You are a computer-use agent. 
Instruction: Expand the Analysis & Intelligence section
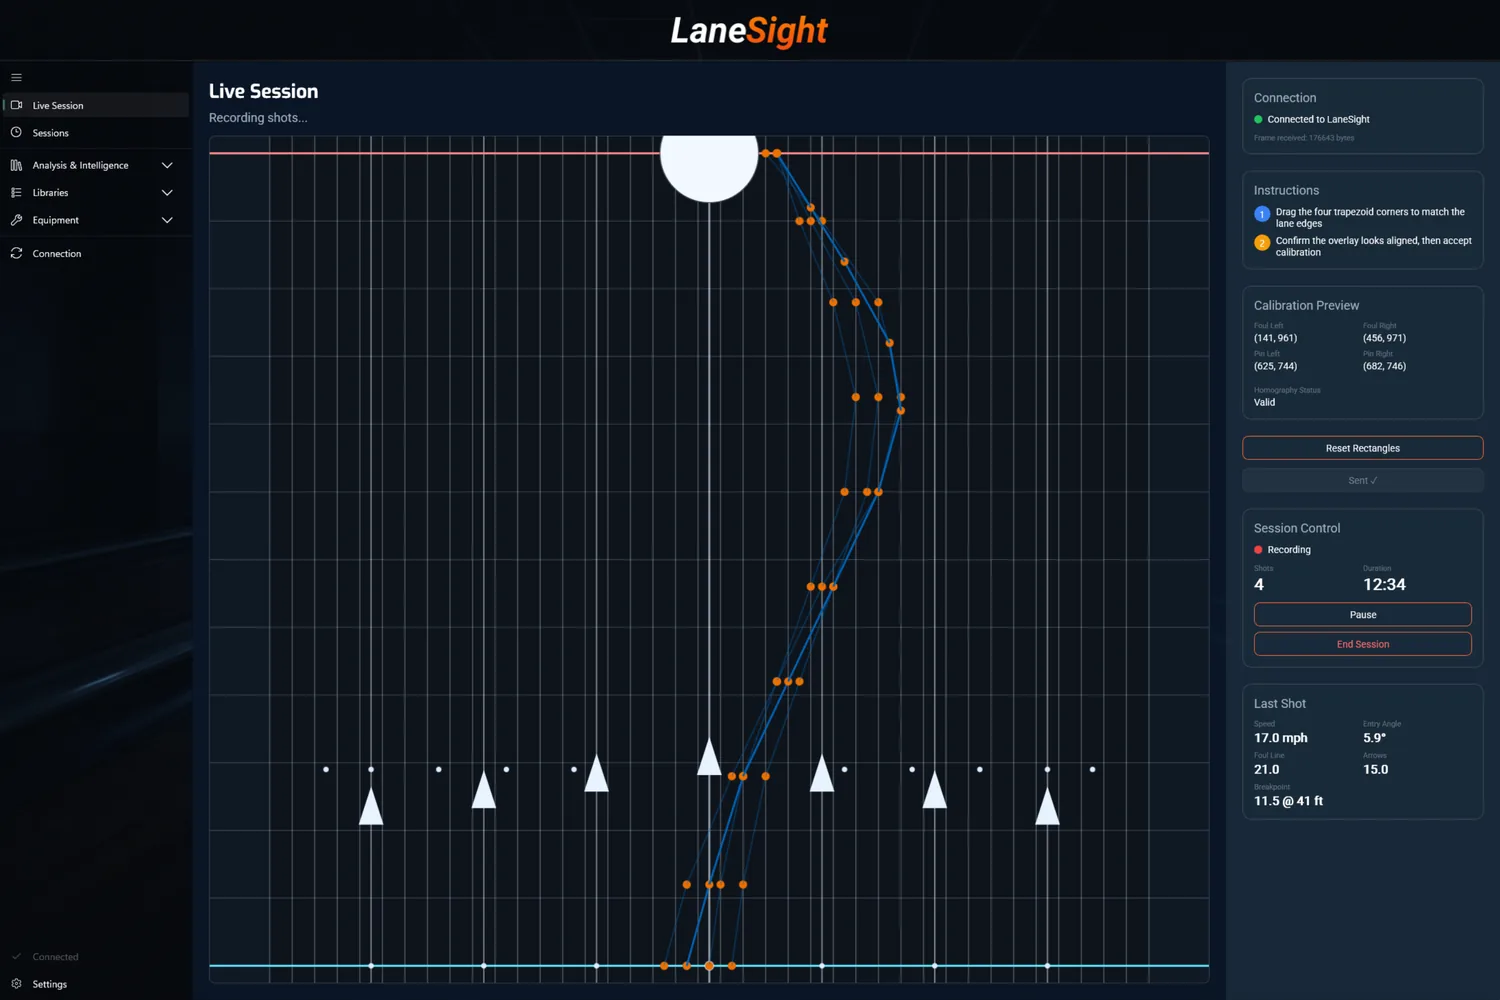[x=167, y=164]
